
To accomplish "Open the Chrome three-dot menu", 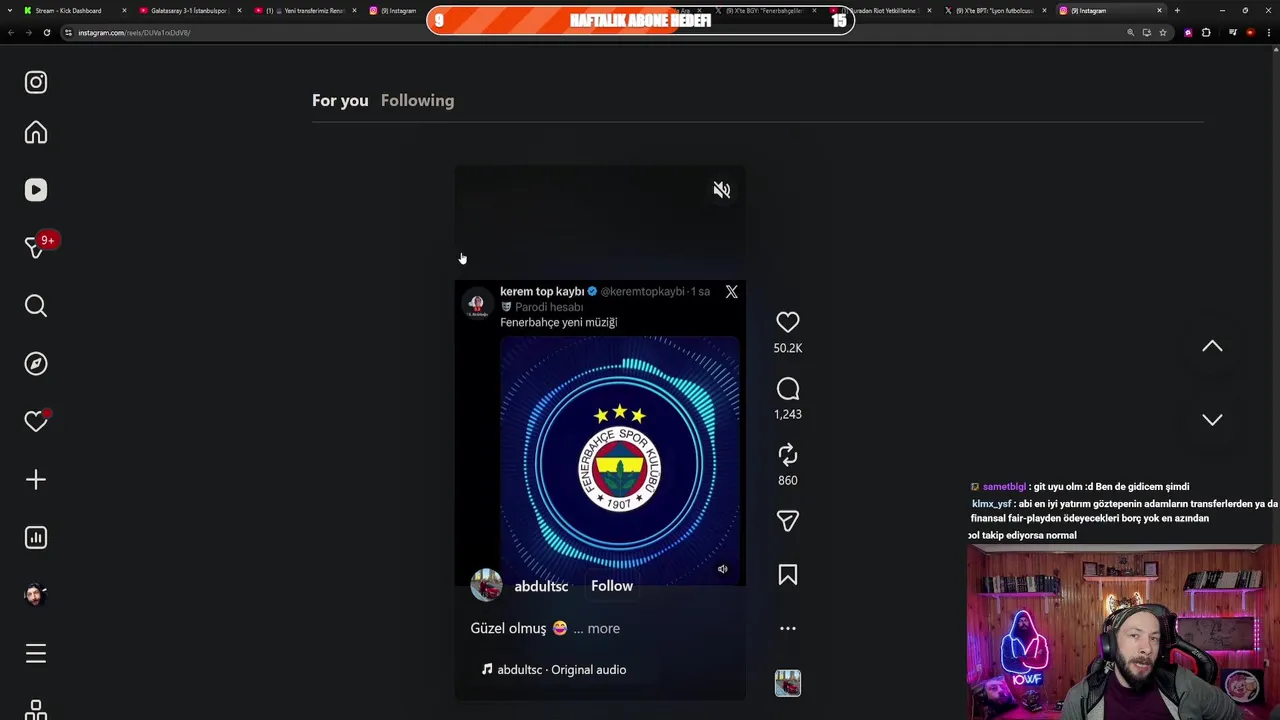I will click(1268, 32).
